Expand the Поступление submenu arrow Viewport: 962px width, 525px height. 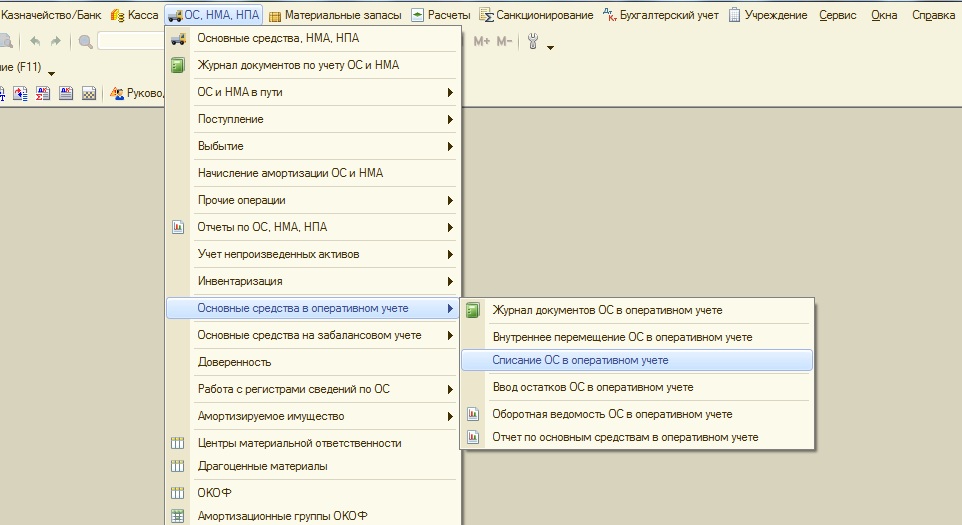(450, 120)
